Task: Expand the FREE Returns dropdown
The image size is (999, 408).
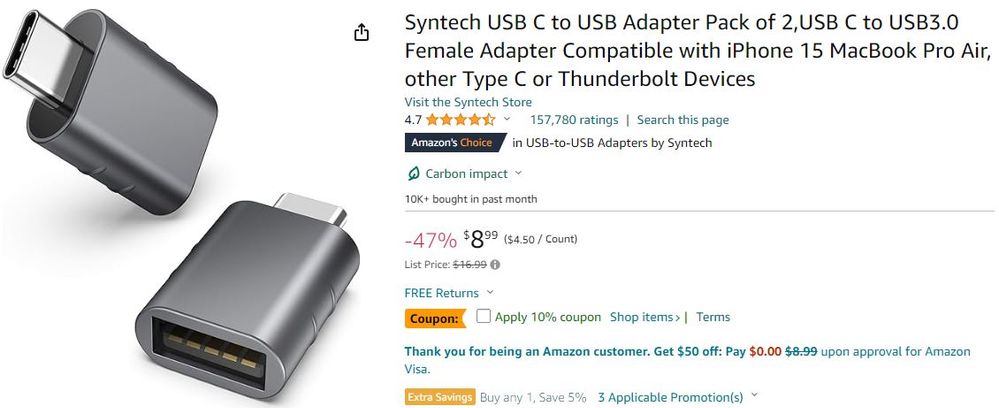Action: pos(490,293)
